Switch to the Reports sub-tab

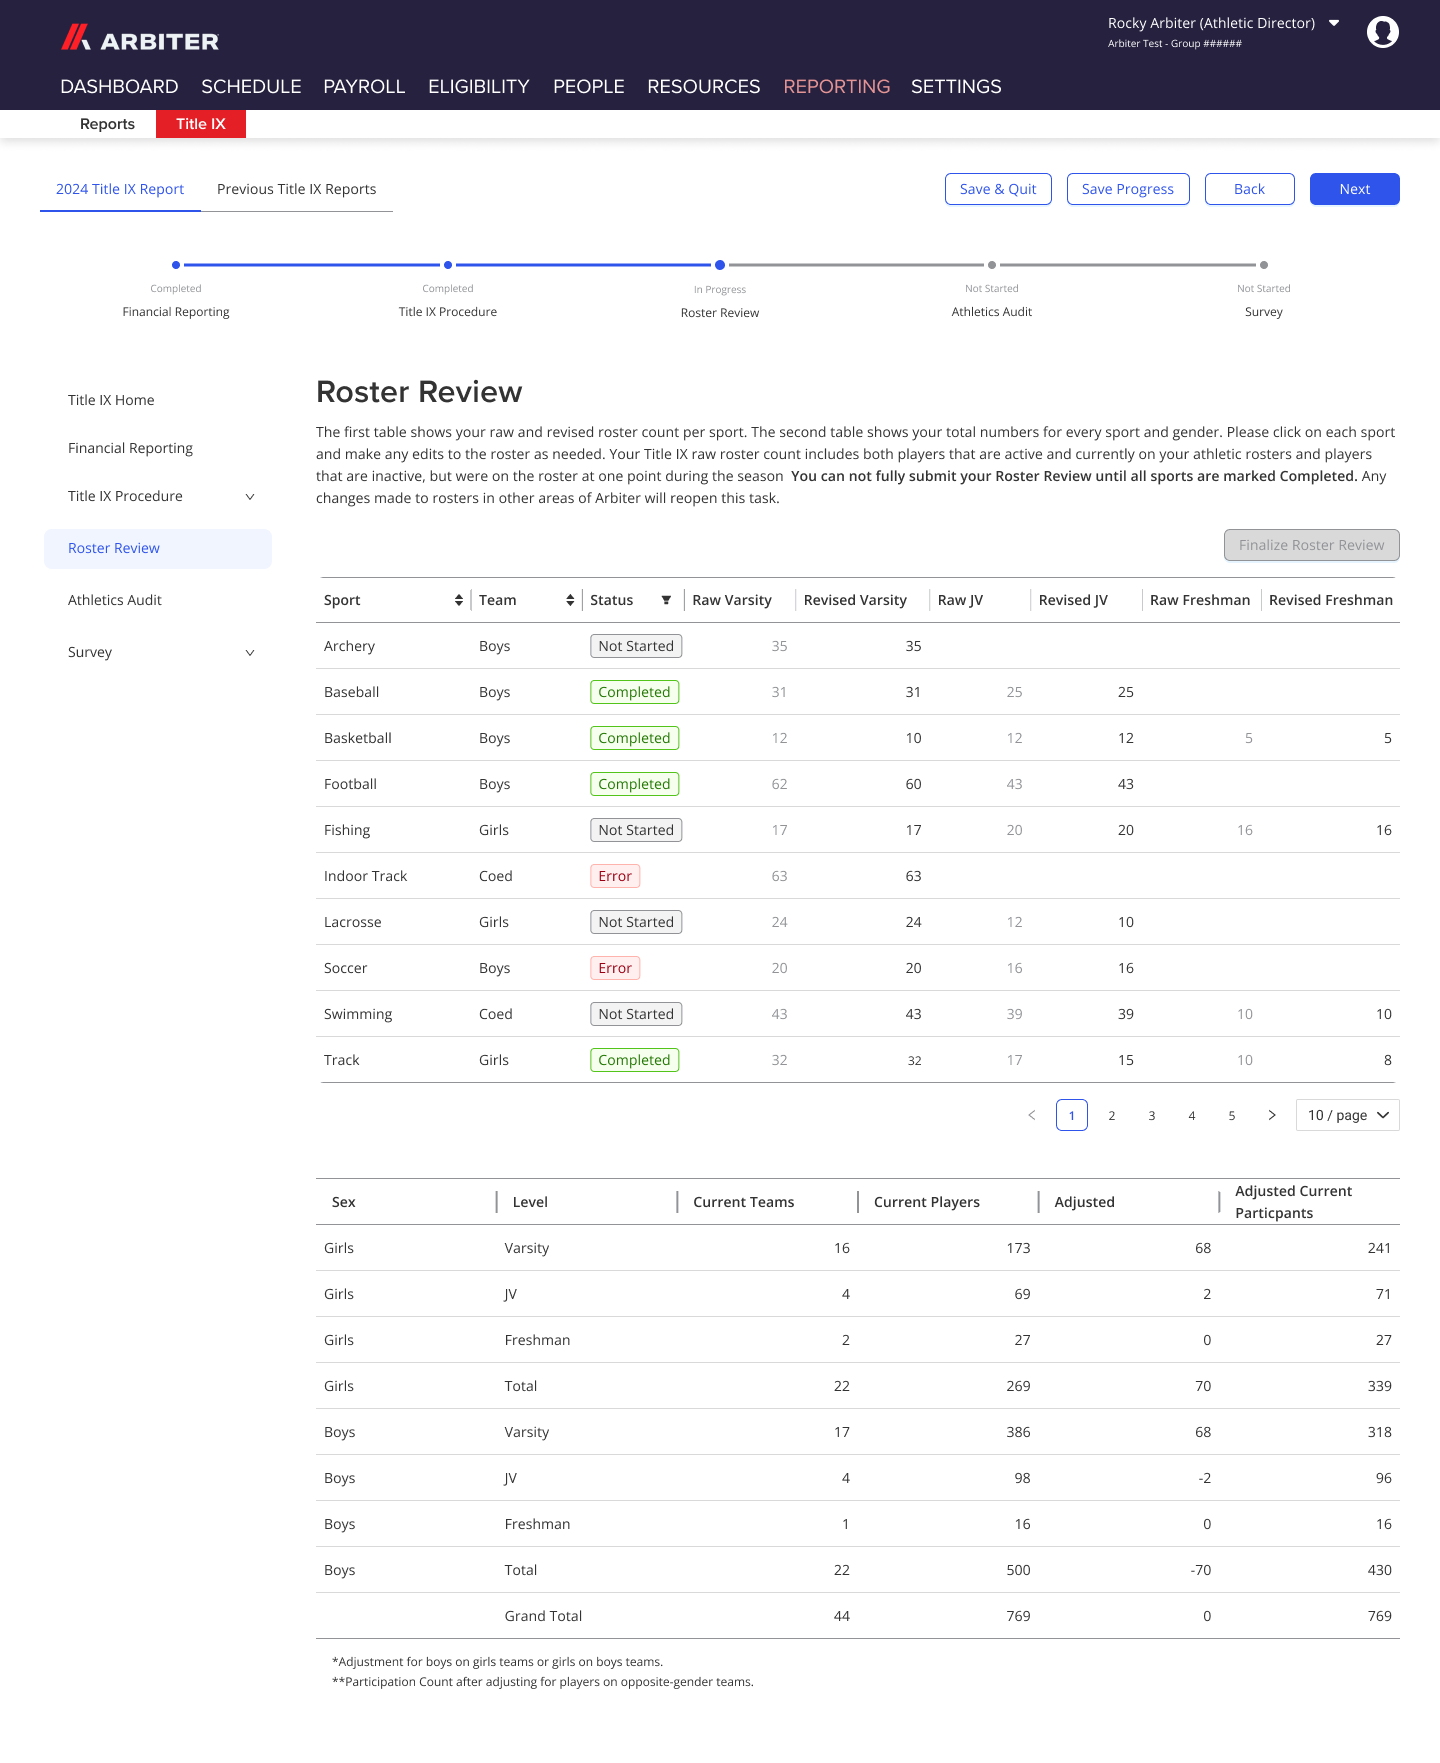pyautogui.click(x=107, y=124)
